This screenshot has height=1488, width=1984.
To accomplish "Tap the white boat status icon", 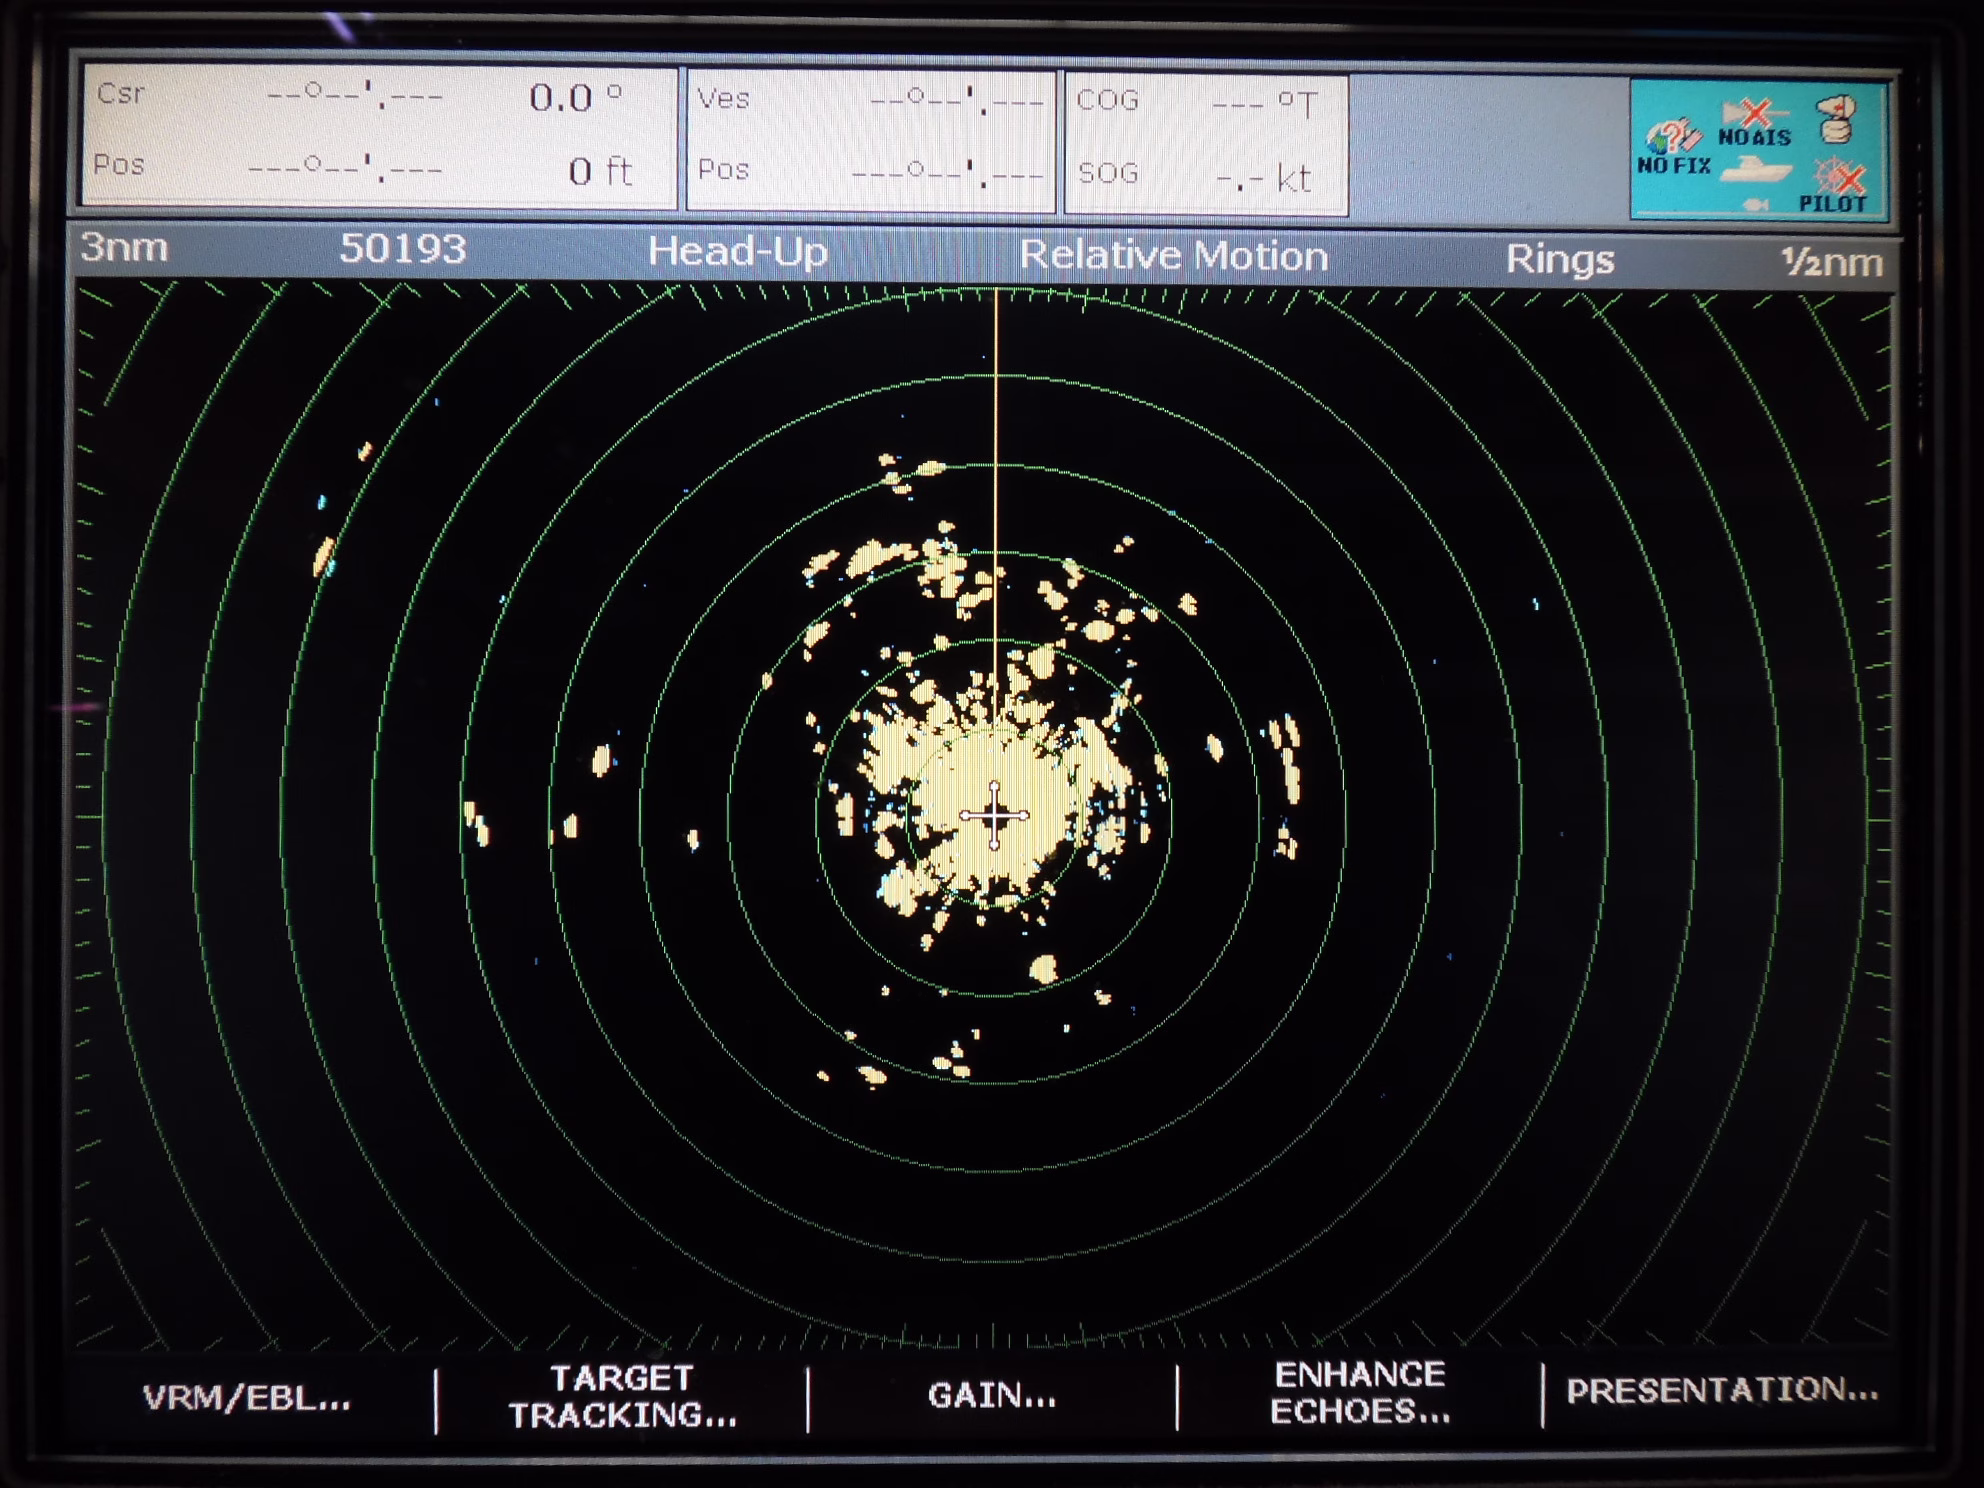I will (x=1756, y=168).
